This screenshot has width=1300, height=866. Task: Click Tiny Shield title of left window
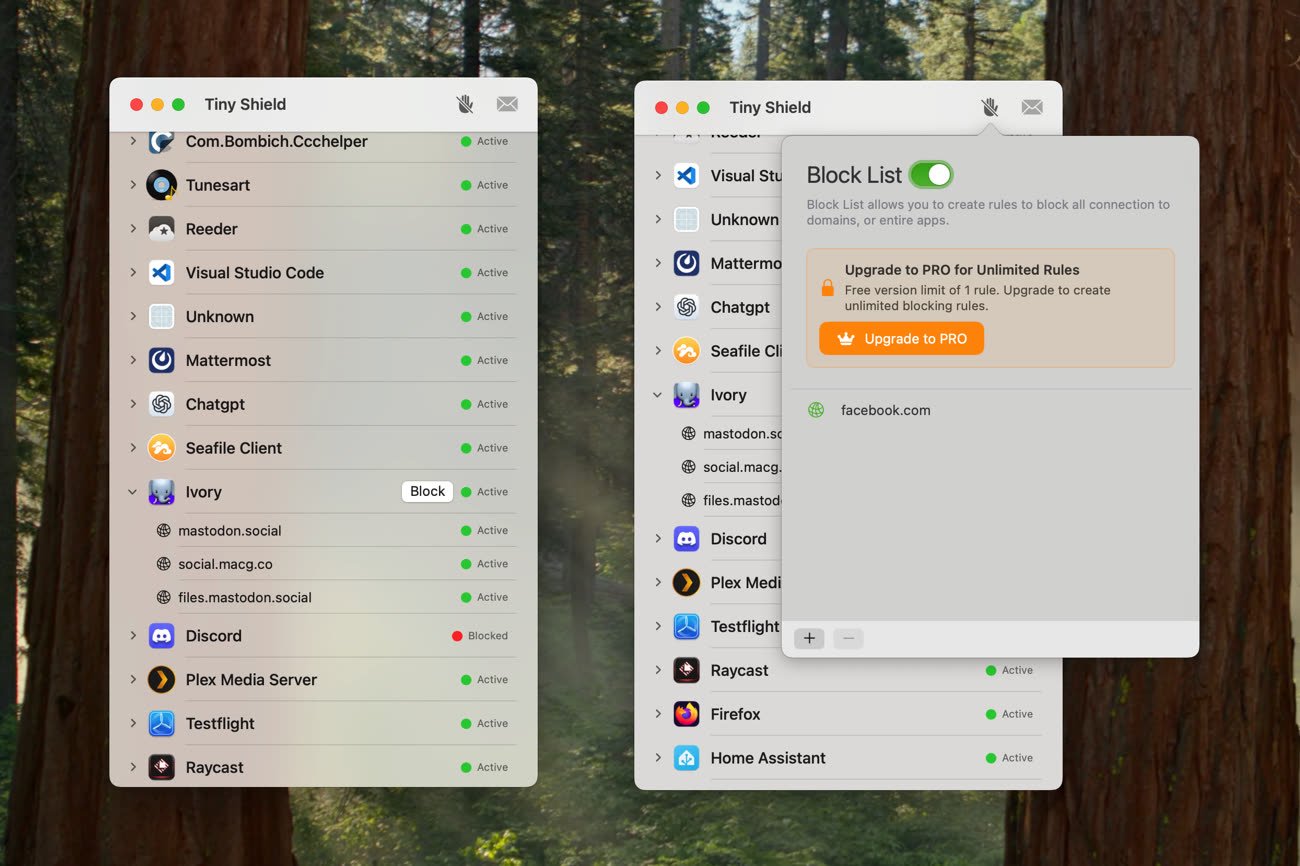click(245, 104)
